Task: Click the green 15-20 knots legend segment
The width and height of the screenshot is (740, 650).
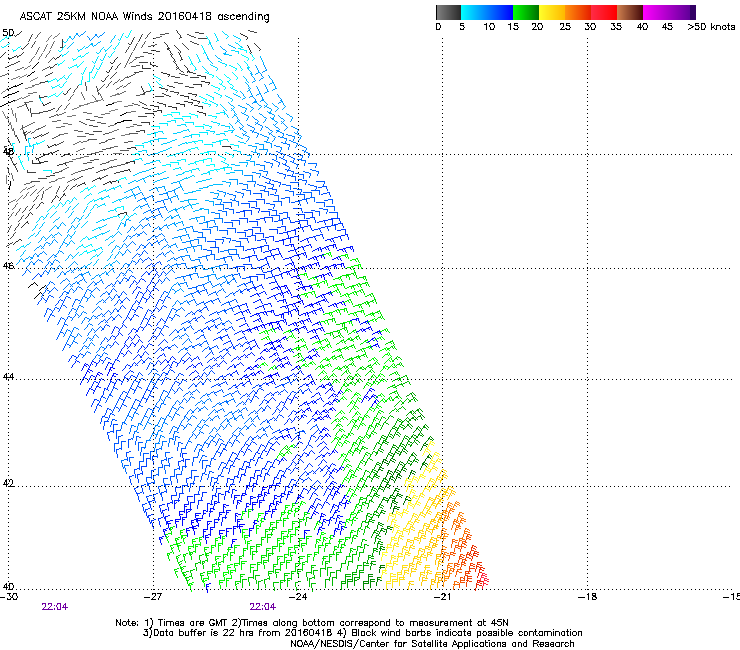Action: [x=526, y=12]
